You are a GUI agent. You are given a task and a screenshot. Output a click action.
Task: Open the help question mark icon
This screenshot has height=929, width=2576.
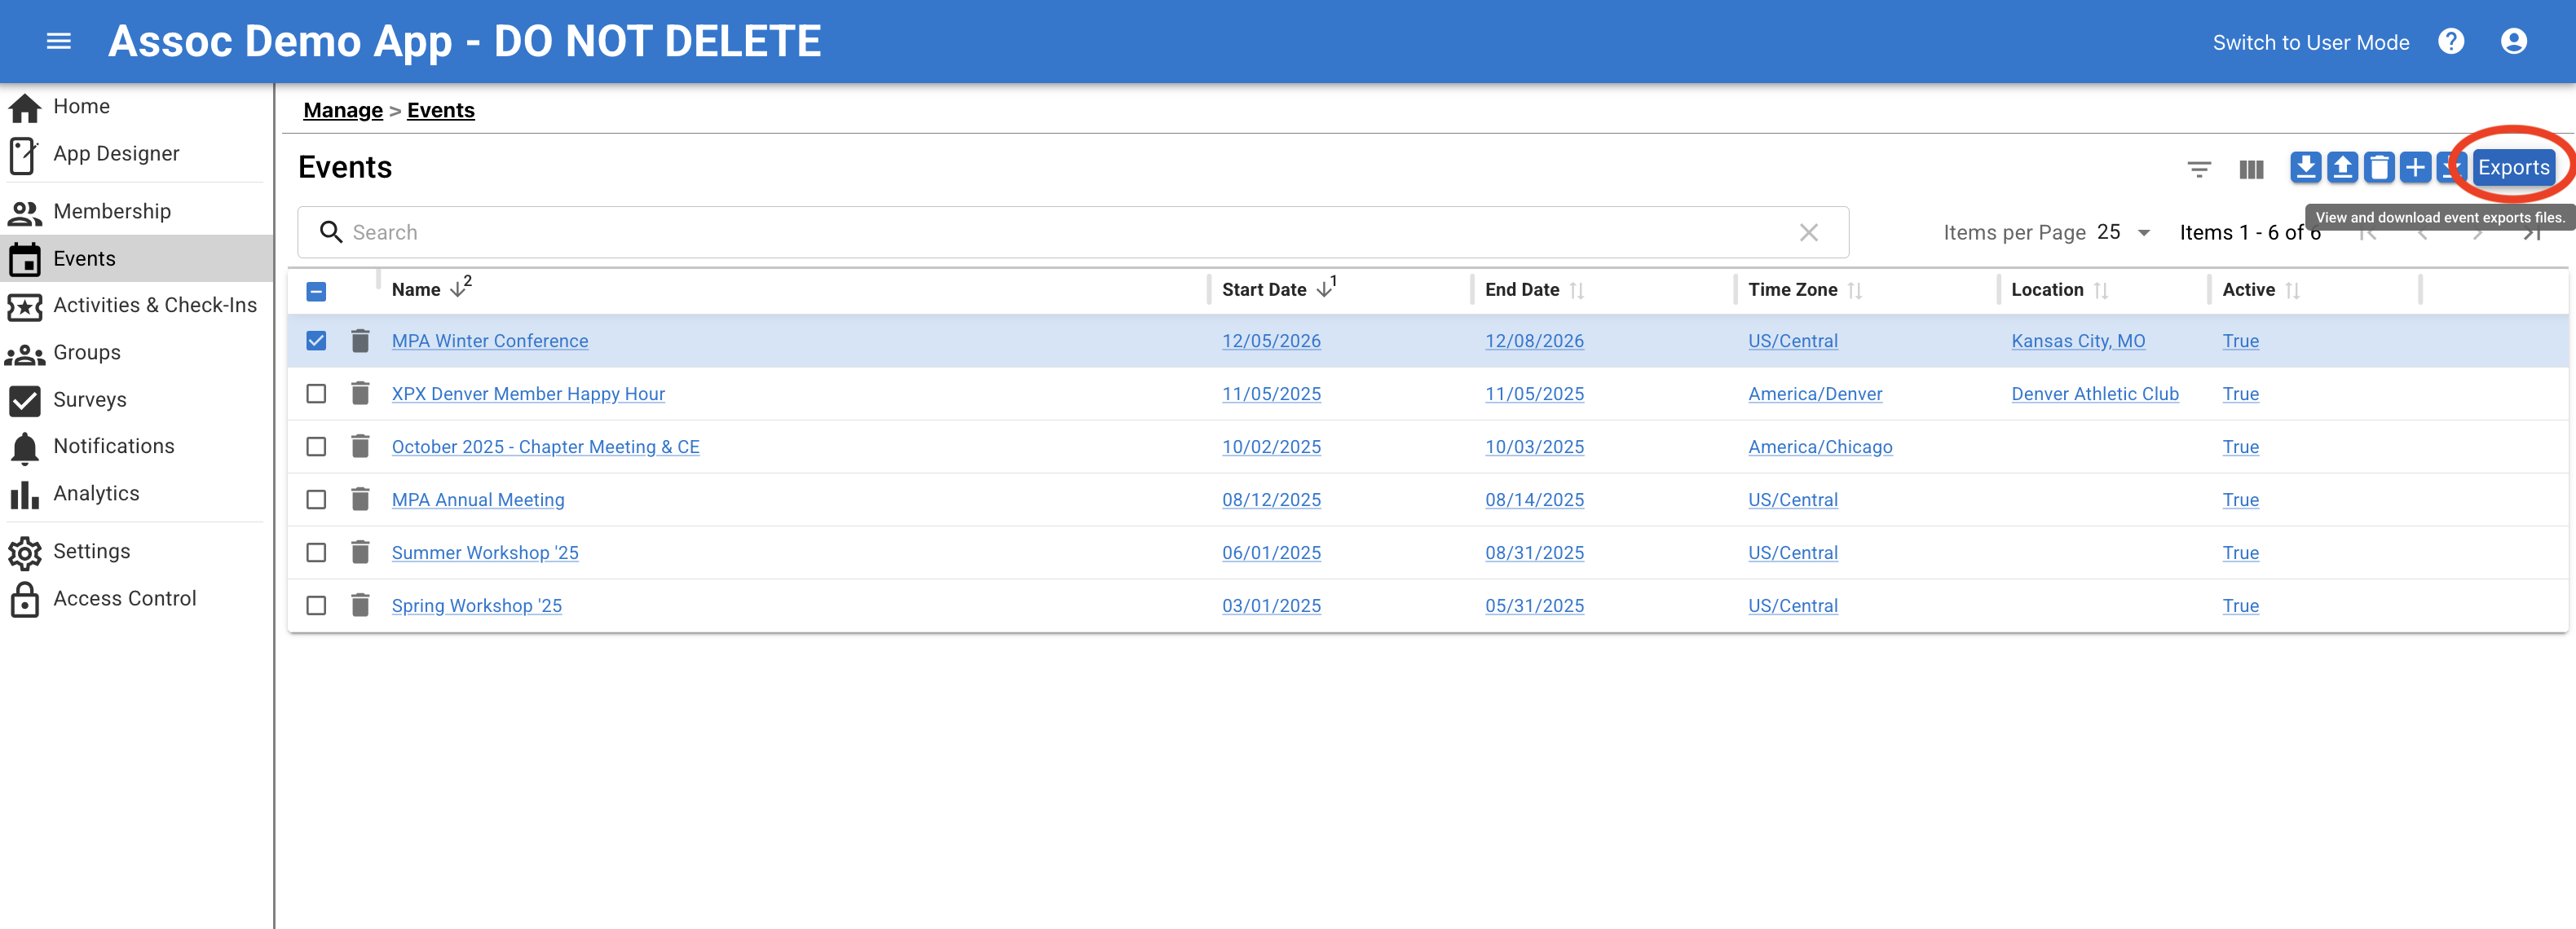pos(2451,41)
